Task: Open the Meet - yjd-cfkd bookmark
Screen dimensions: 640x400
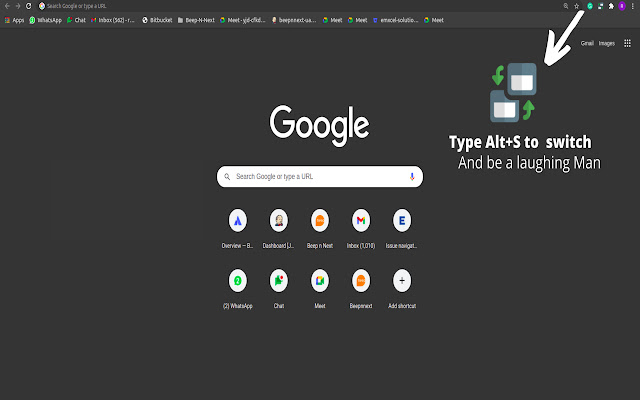Action: (x=243, y=20)
